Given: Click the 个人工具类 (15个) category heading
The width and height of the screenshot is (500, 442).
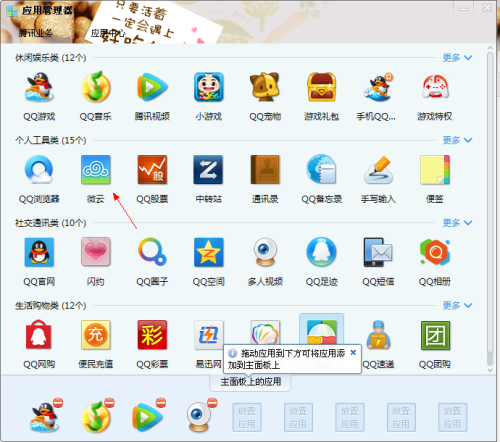Looking at the screenshot, I should pos(50,140).
